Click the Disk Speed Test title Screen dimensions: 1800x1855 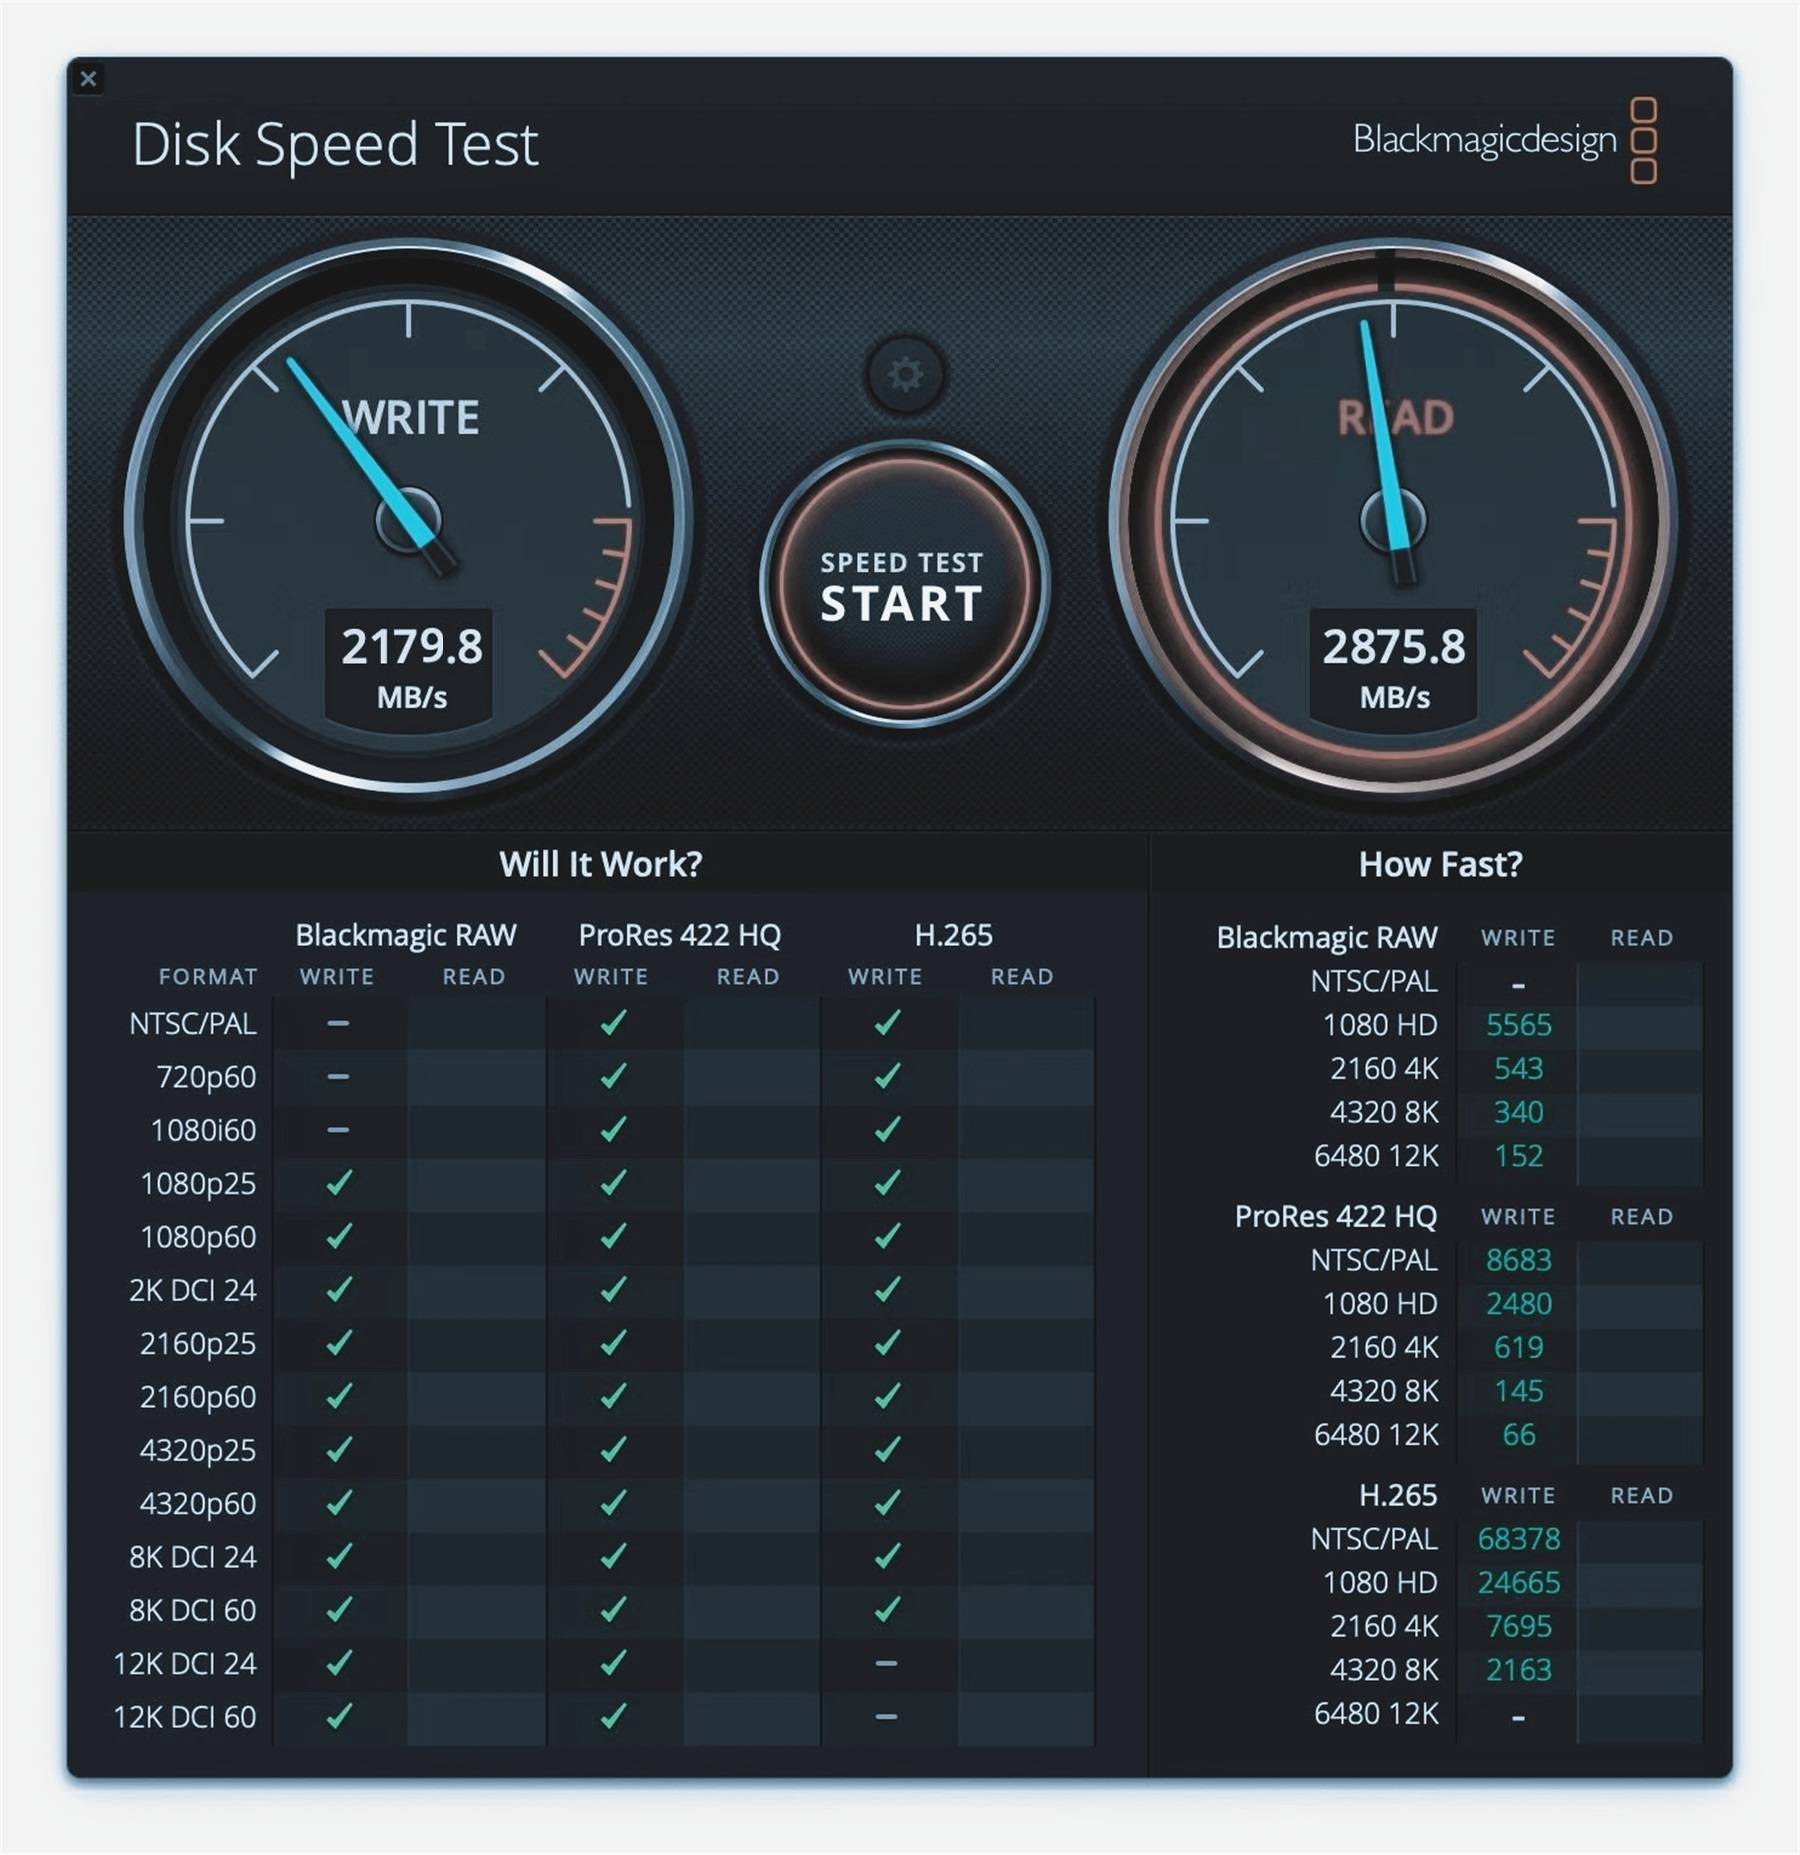click(x=335, y=144)
